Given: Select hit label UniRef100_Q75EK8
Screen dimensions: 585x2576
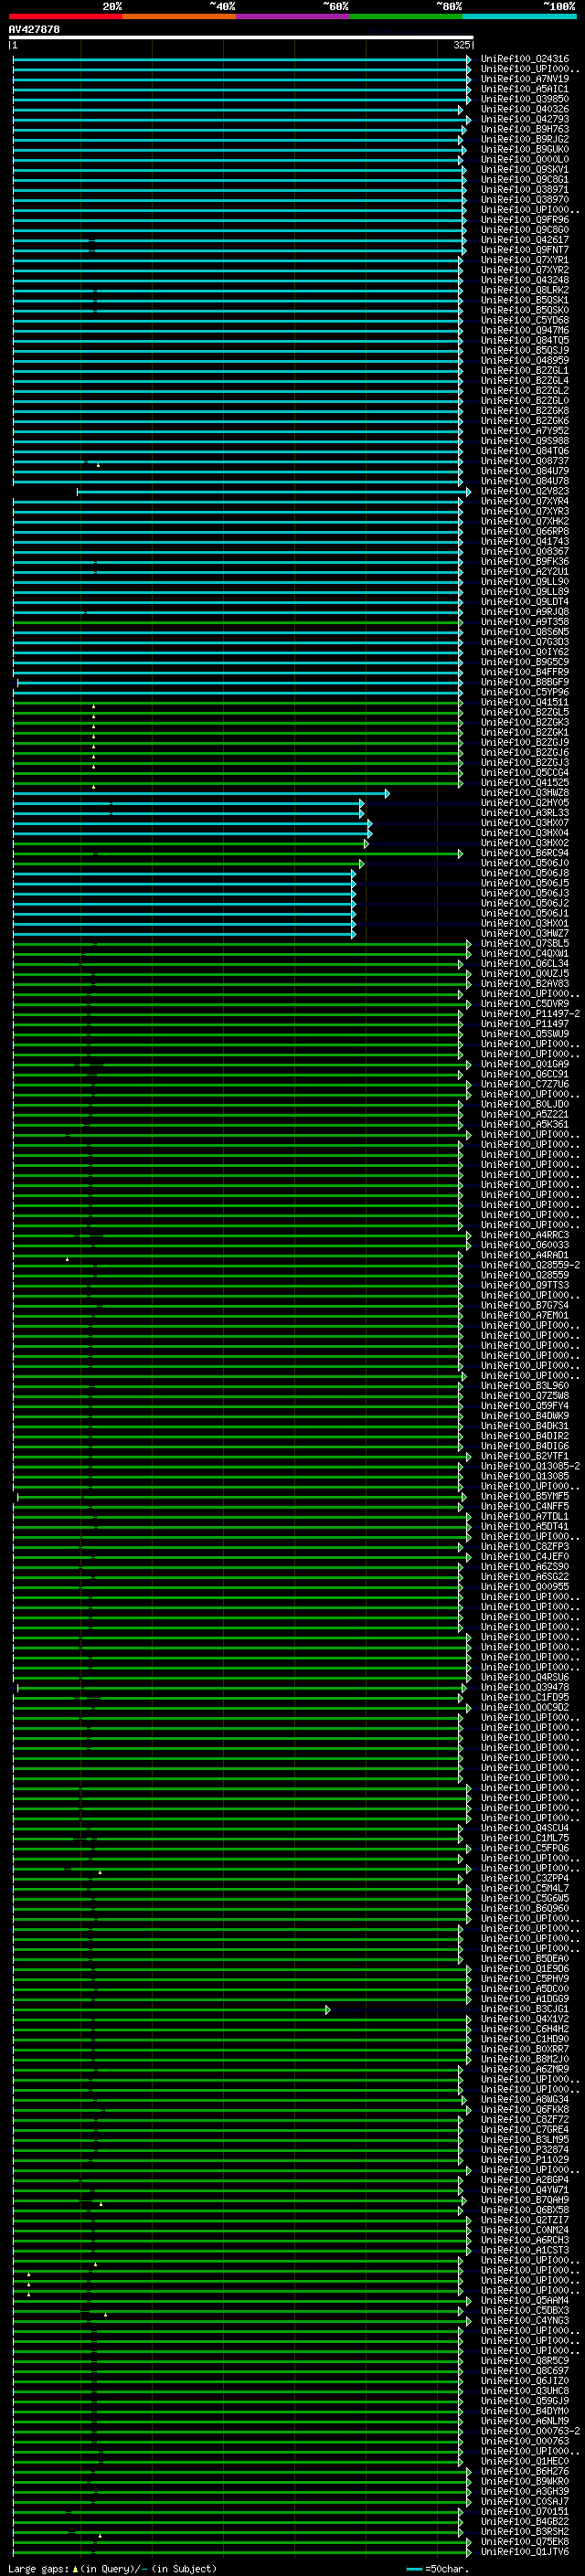Looking at the screenshot, I should coord(525,2542).
